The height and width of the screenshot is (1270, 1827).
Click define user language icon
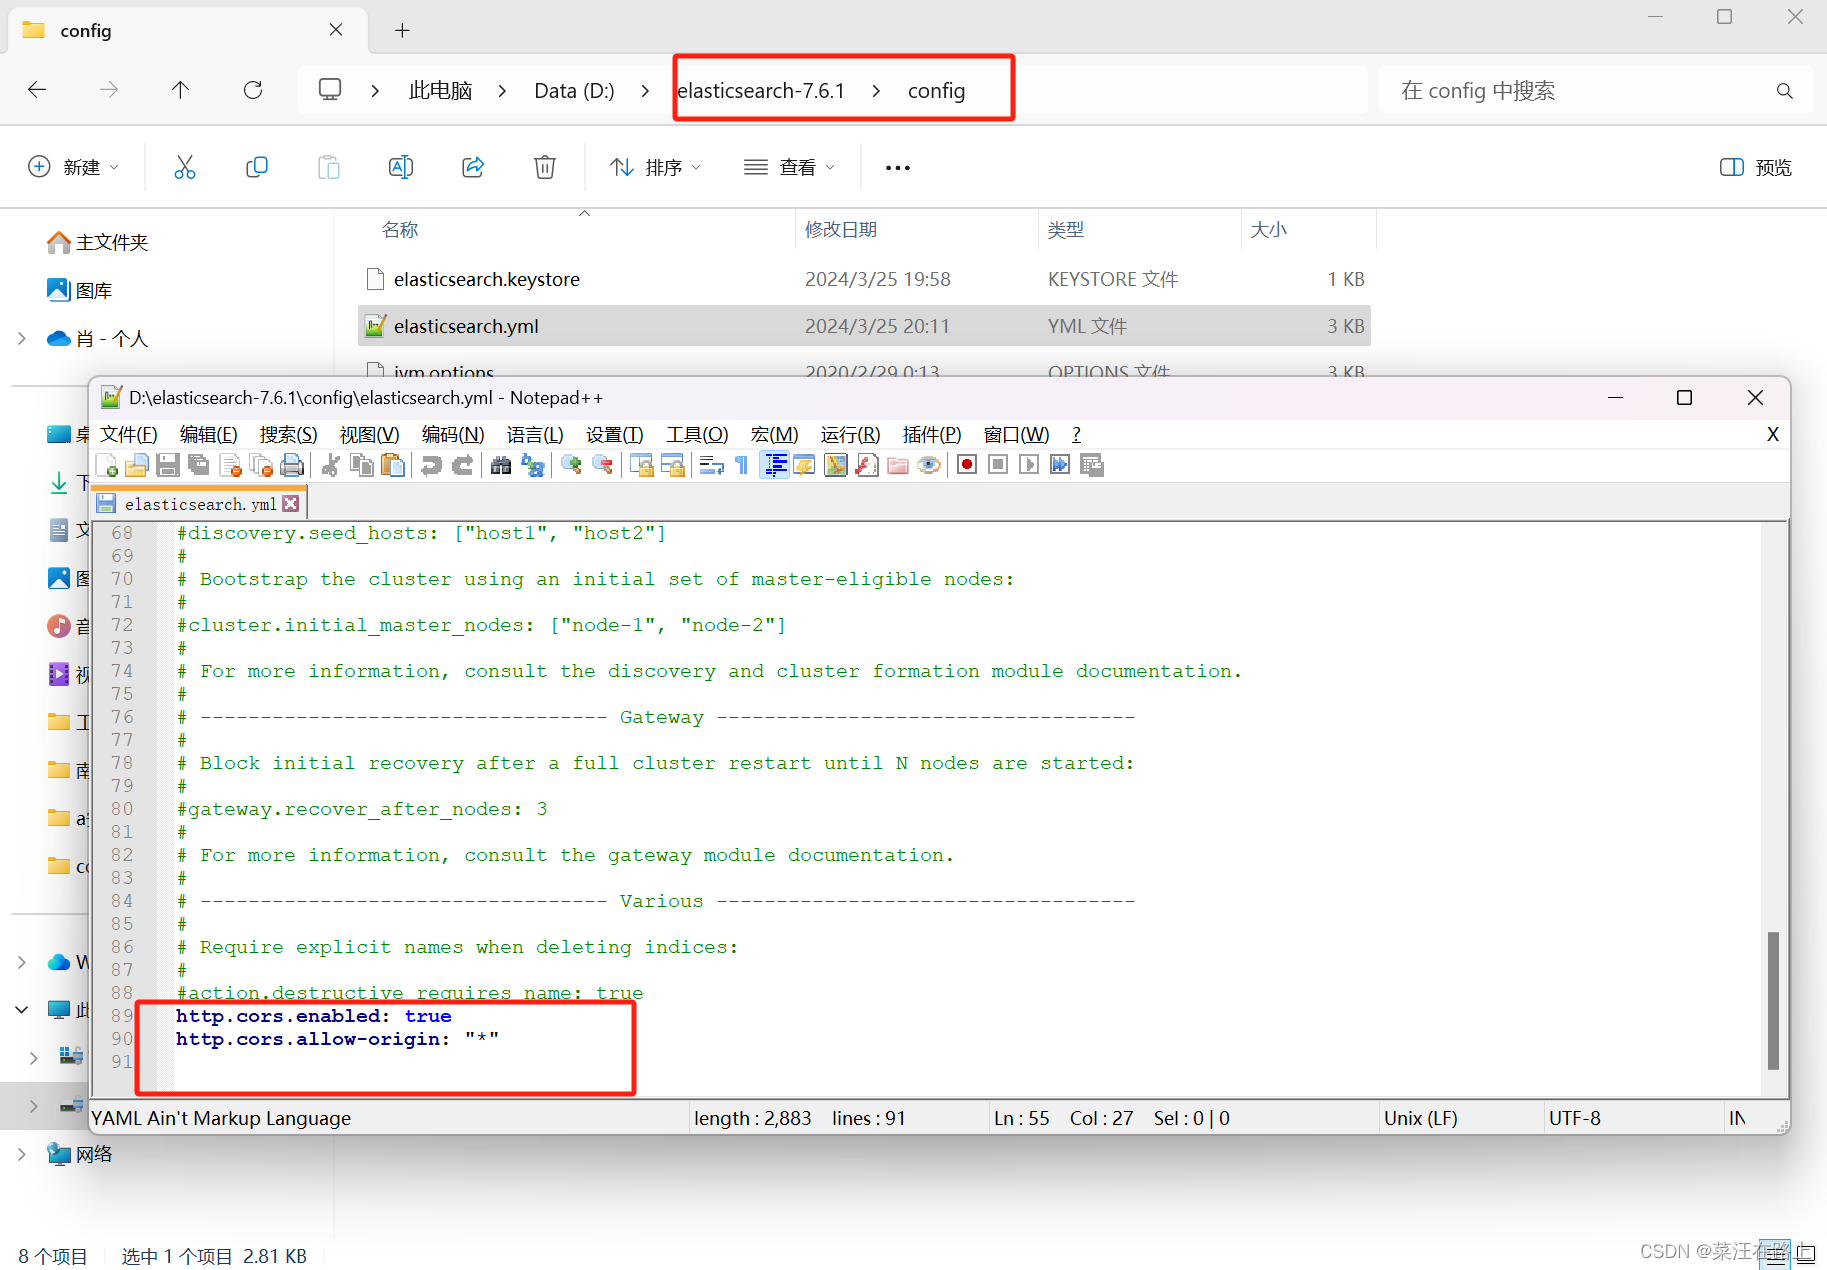click(x=804, y=465)
